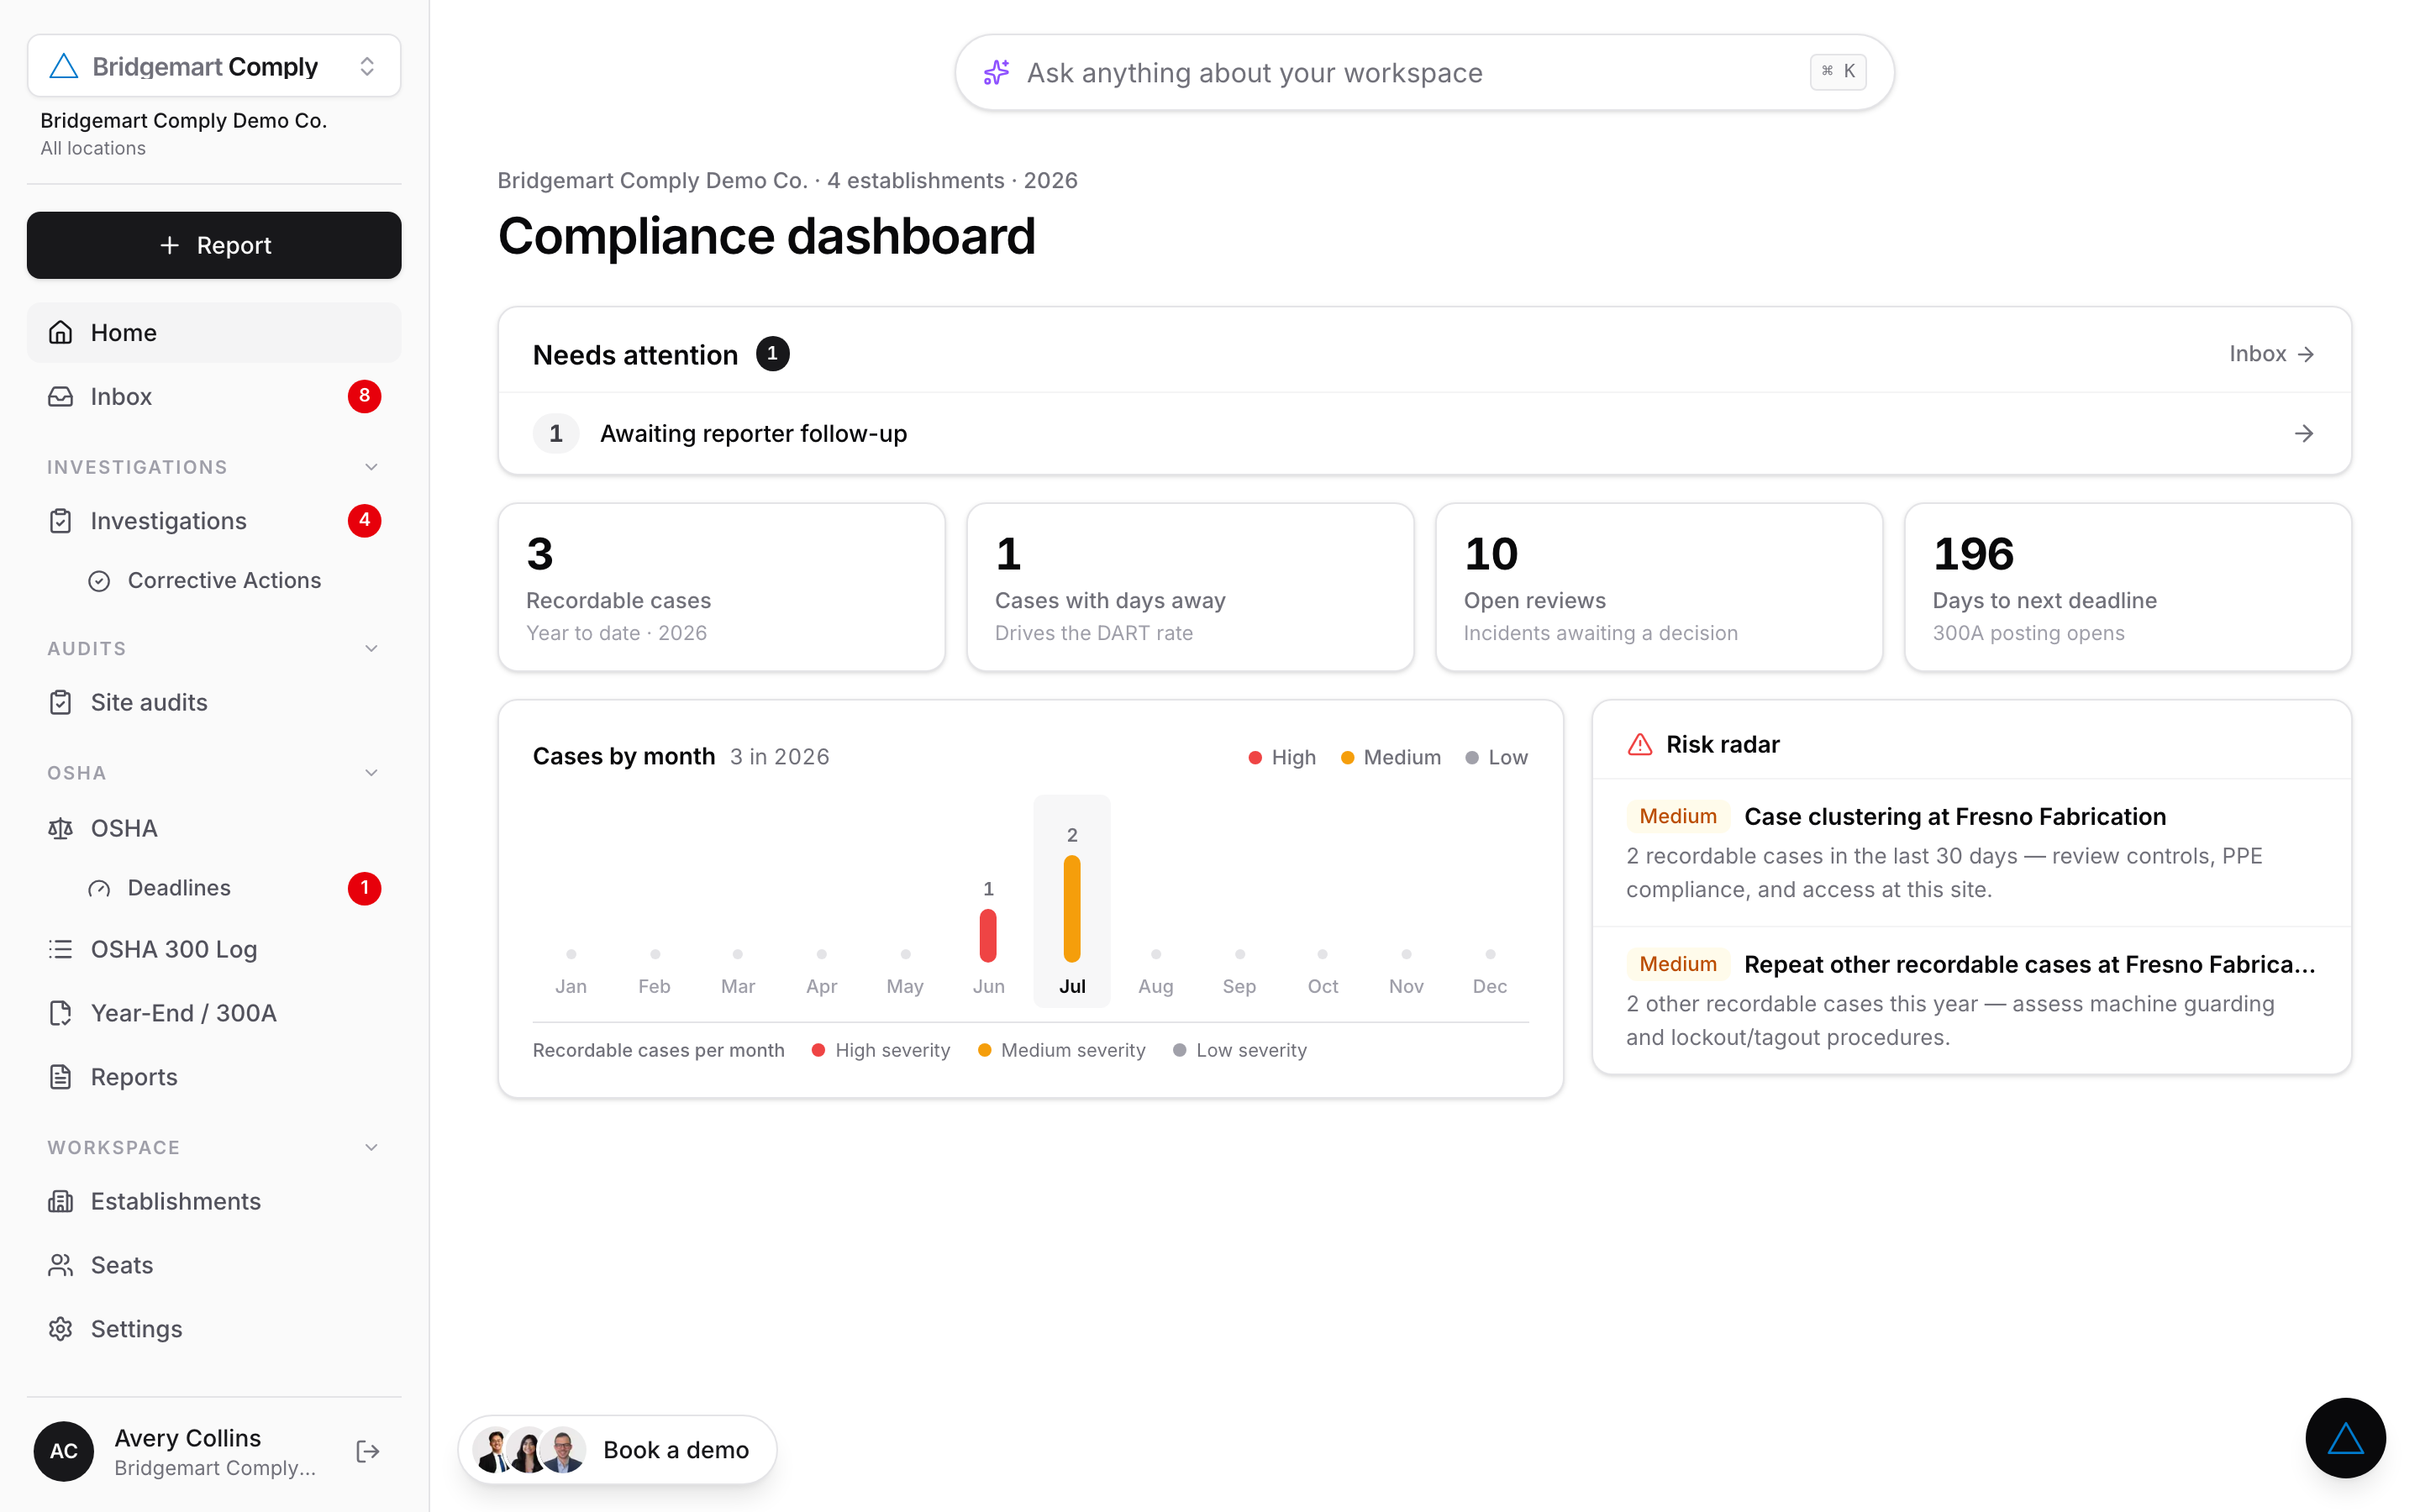Click the orange July bar in chart
This screenshot has width=2420, height=1512.
click(x=1072, y=908)
